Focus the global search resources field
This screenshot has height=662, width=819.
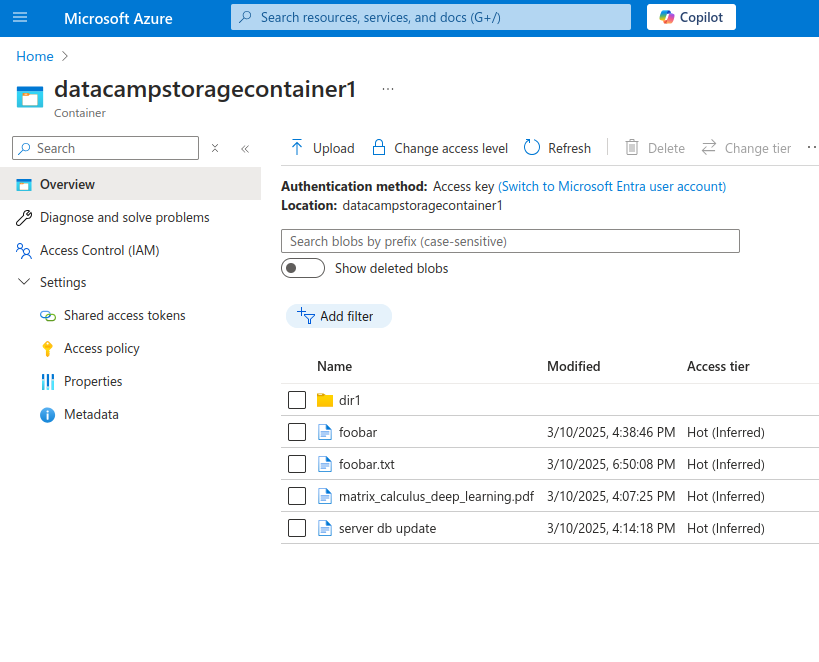click(x=431, y=17)
